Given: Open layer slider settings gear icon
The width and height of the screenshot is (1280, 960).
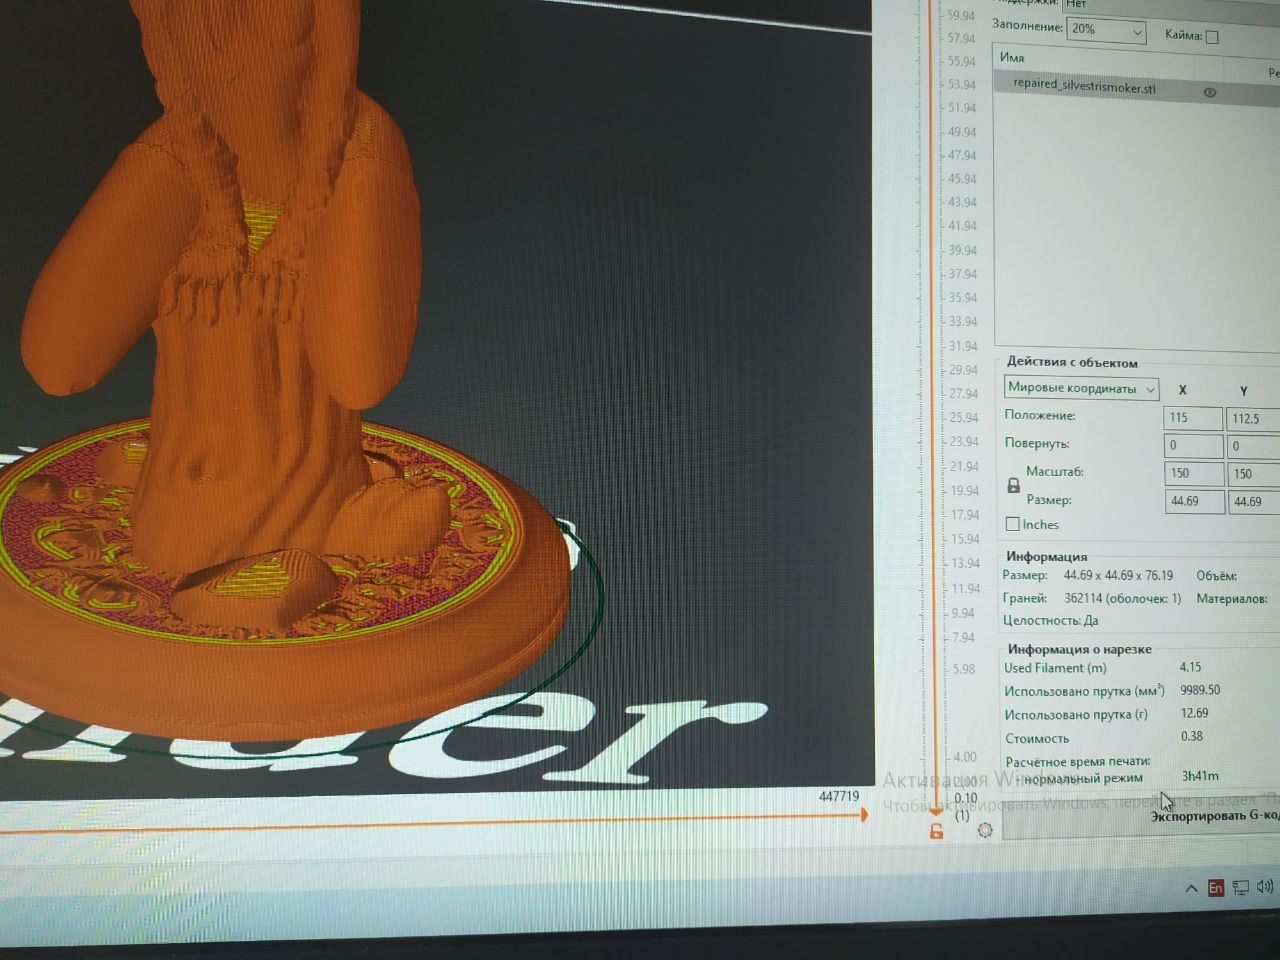Looking at the screenshot, I should click(x=985, y=830).
